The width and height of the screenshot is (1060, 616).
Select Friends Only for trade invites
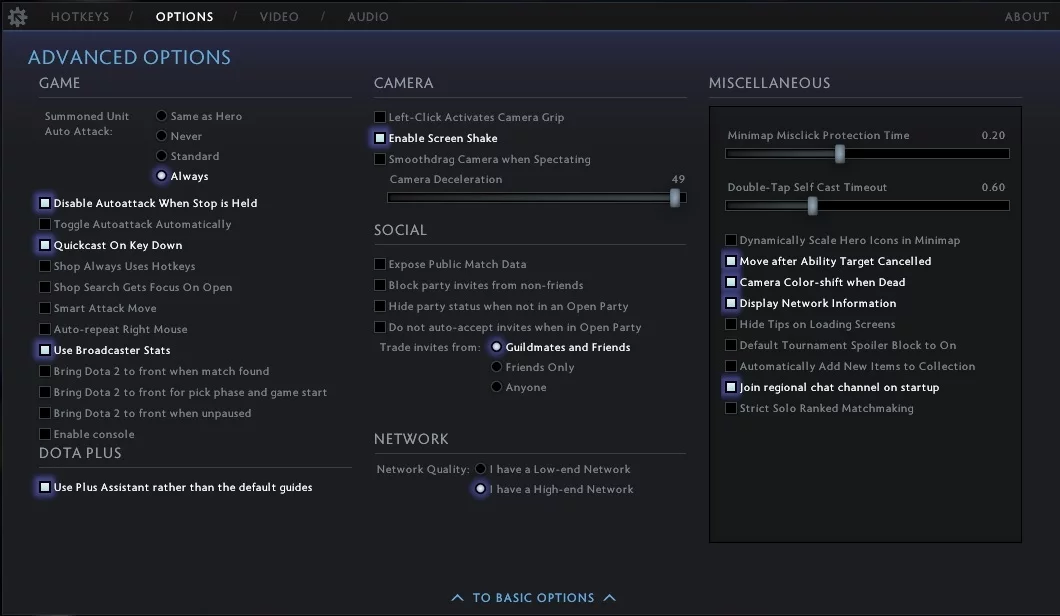point(496,367)
